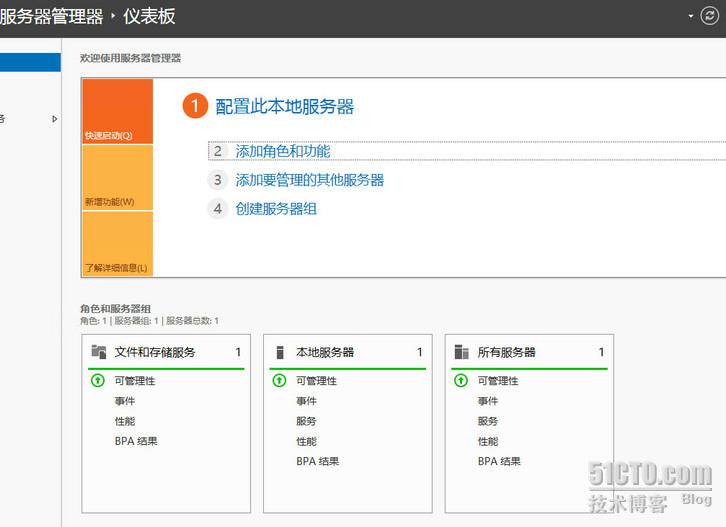The width and height of the screenshot is (726, 527).
Task: Click the 所有服务器 tile servers icon
Action: (x=461, y=352)
